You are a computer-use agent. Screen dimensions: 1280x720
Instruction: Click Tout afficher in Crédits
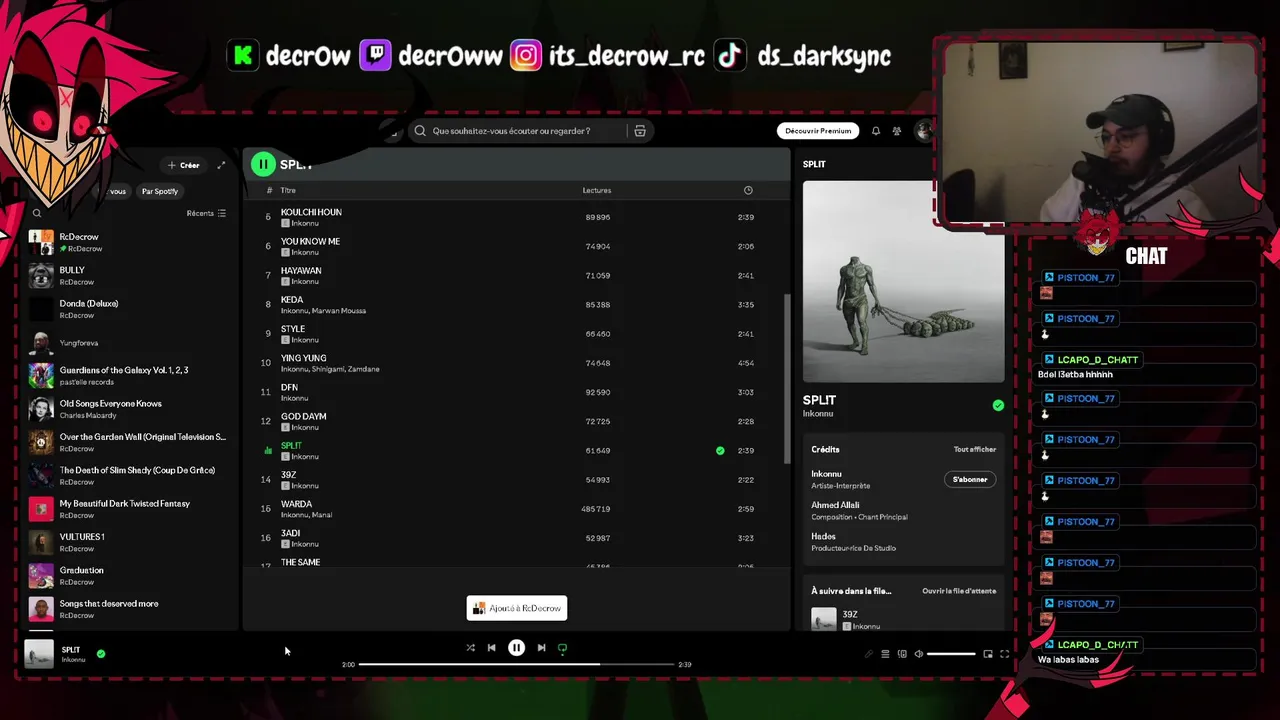tap(975, 450)
